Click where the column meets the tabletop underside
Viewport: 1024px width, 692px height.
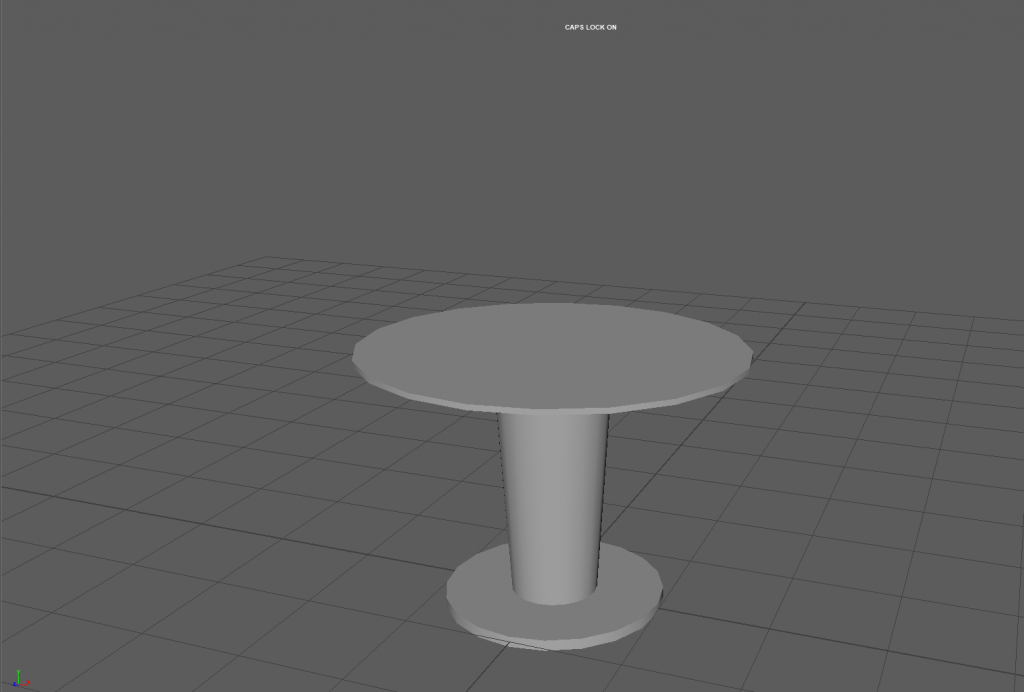pos(553,414)
